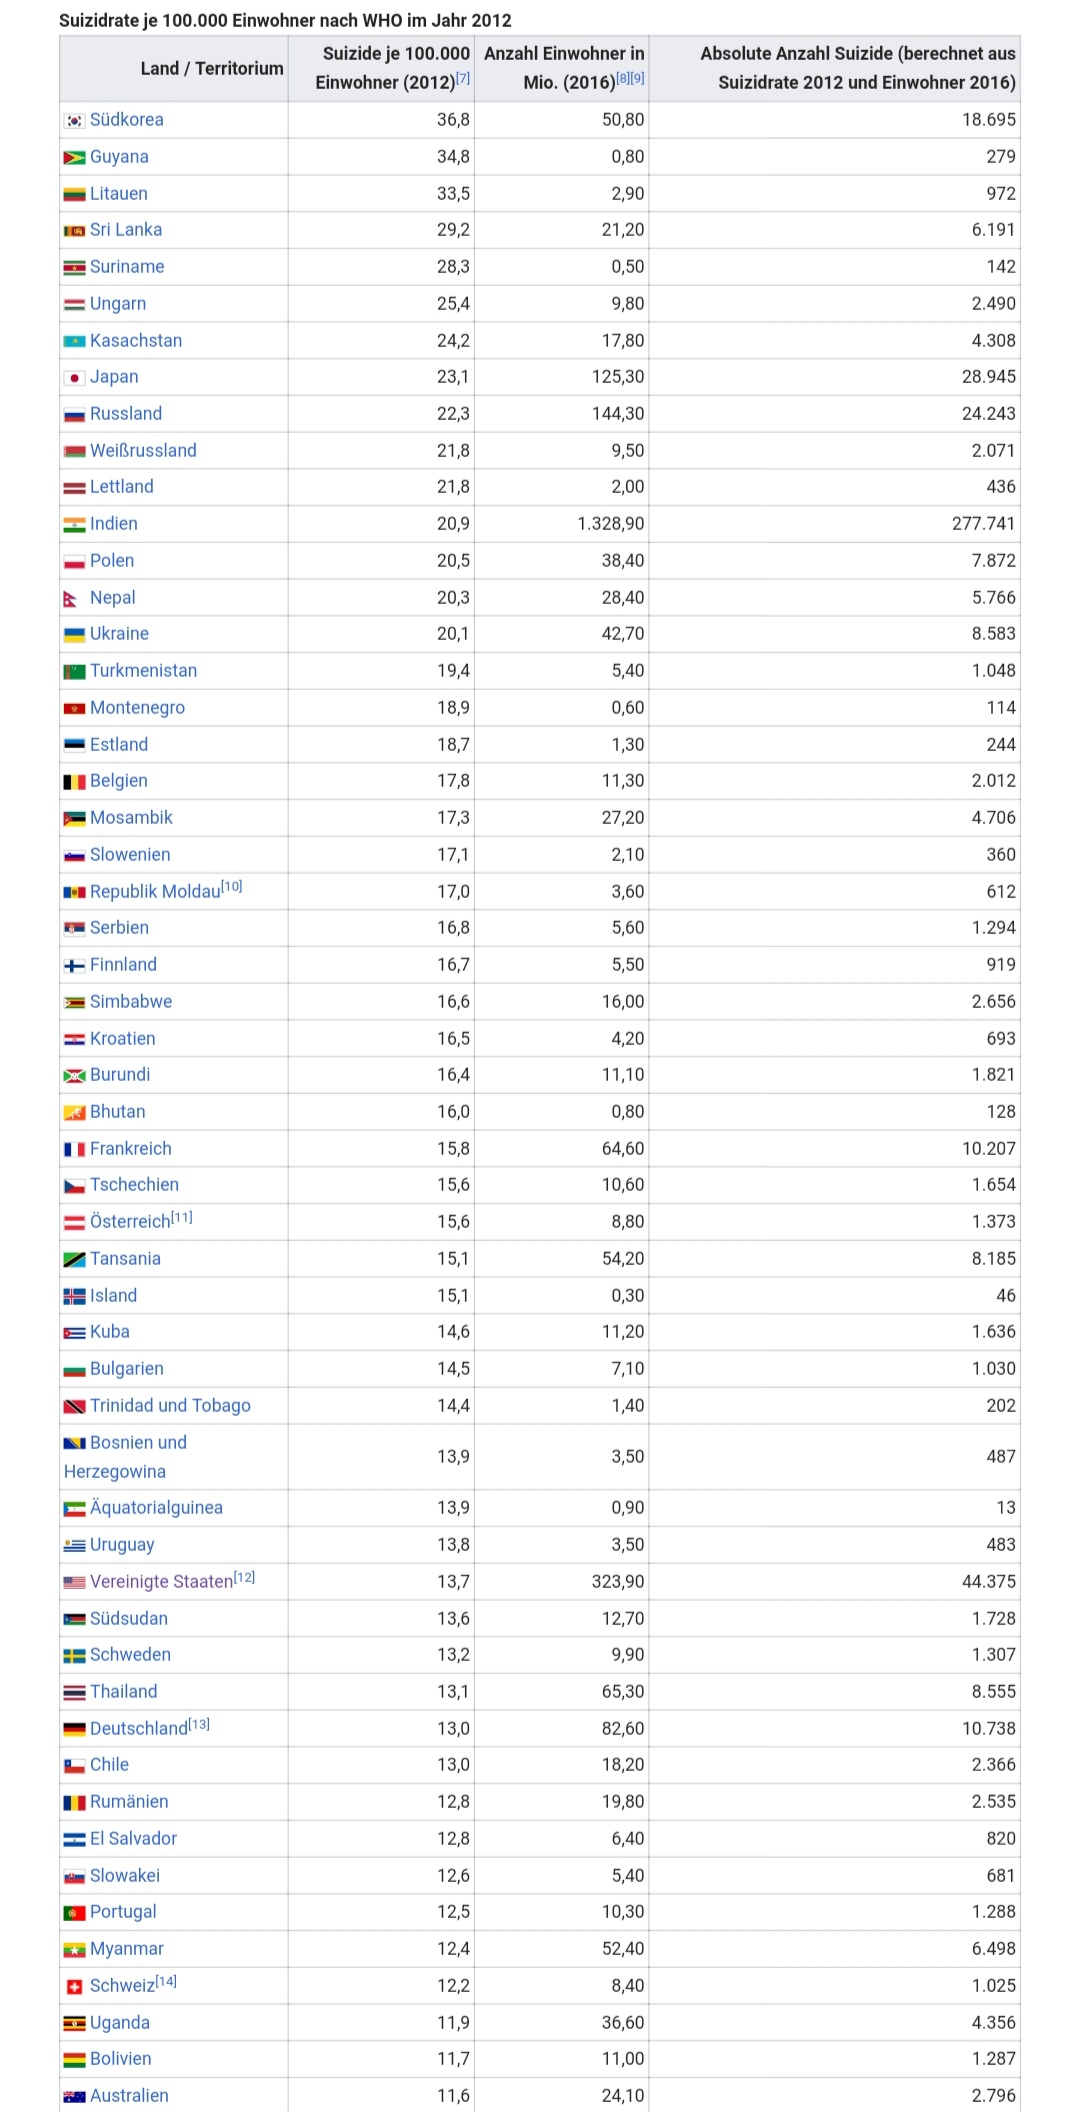Open the Guyana country link
Image resolution: width=1080 pixels, height=2112 pixels.
(x=119, y=157)
